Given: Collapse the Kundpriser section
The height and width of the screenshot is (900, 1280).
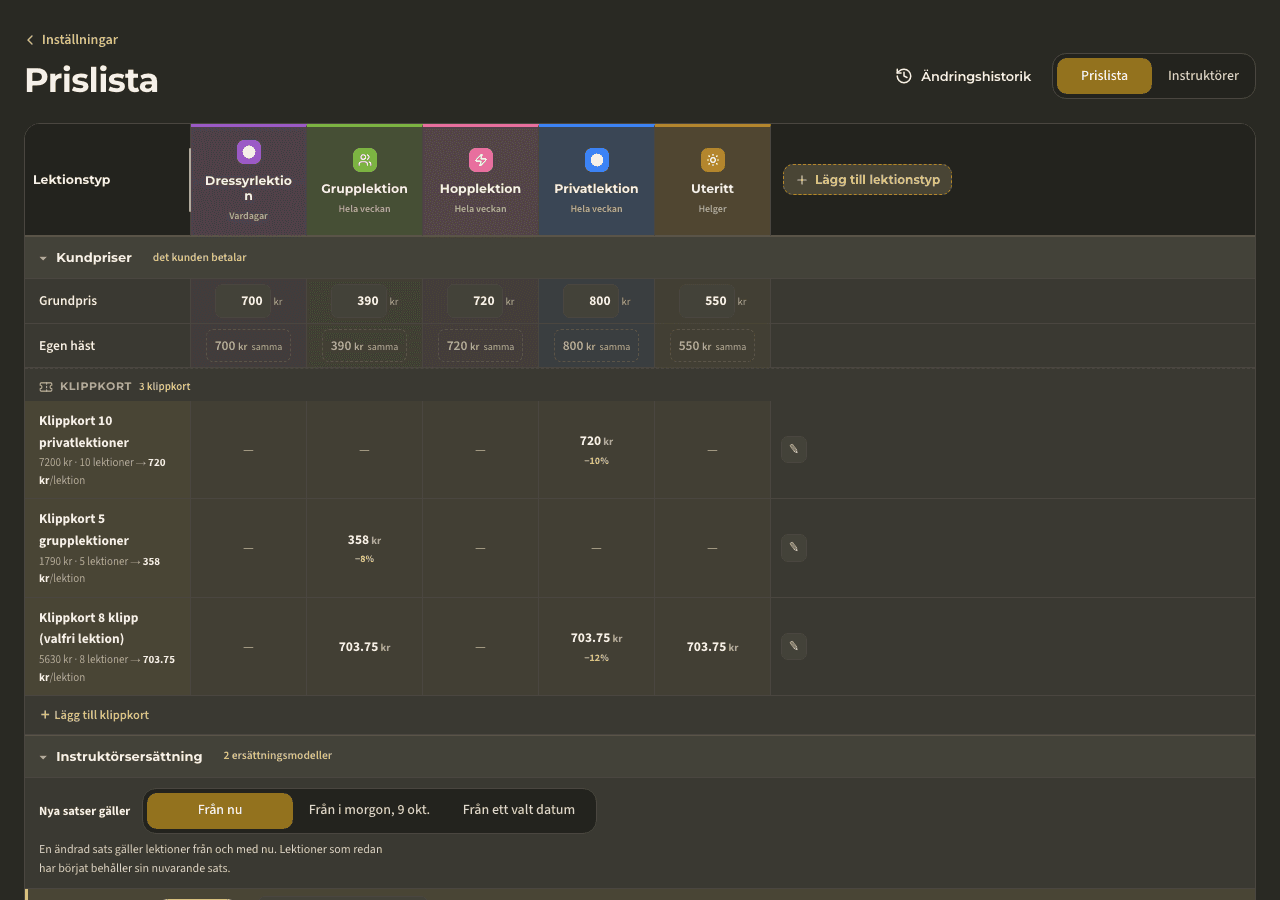Looking at the screenshot, I should [x=43, y=258].
